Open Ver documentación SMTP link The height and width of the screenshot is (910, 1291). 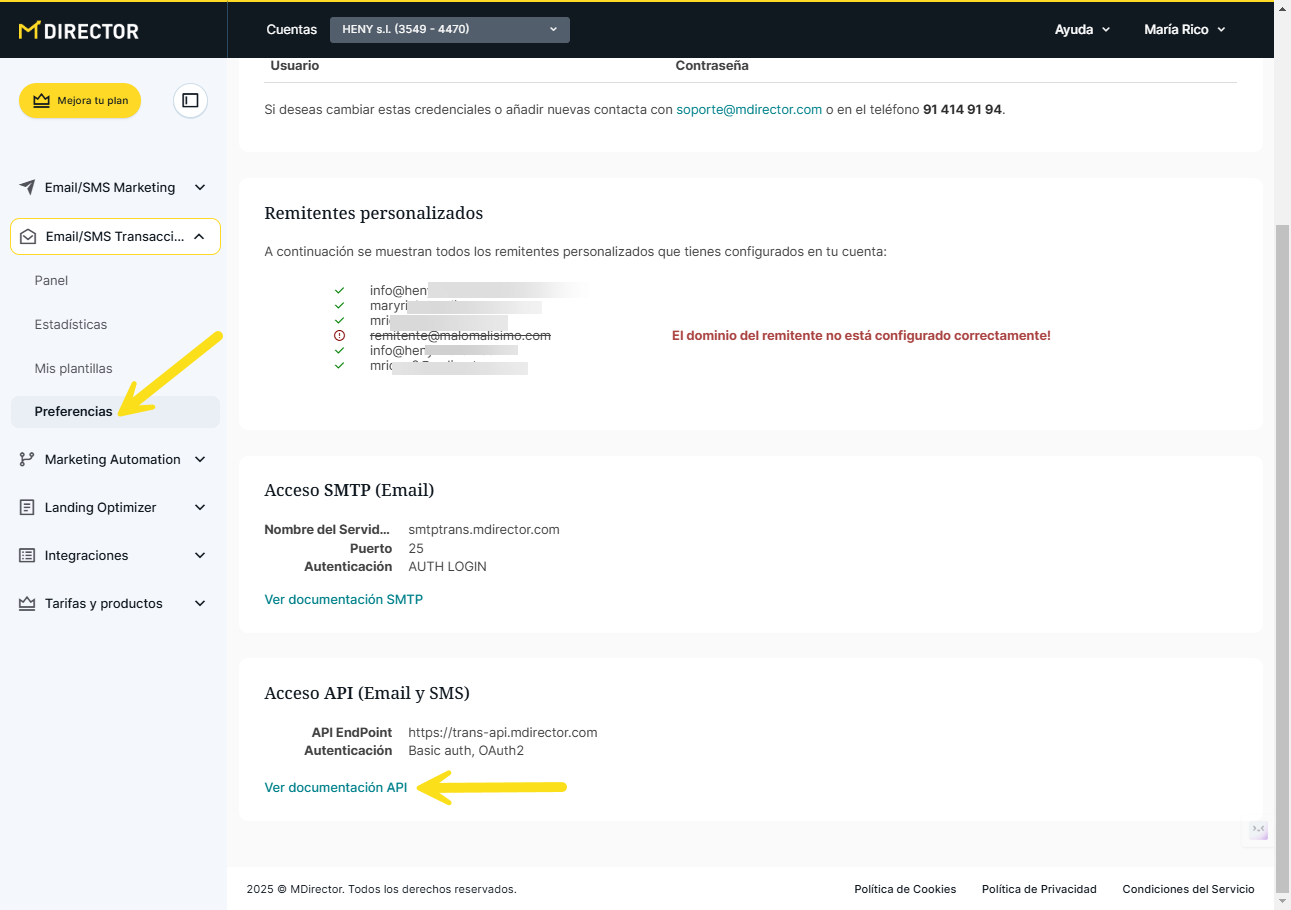pyautogui.click(x=343, y=599)
